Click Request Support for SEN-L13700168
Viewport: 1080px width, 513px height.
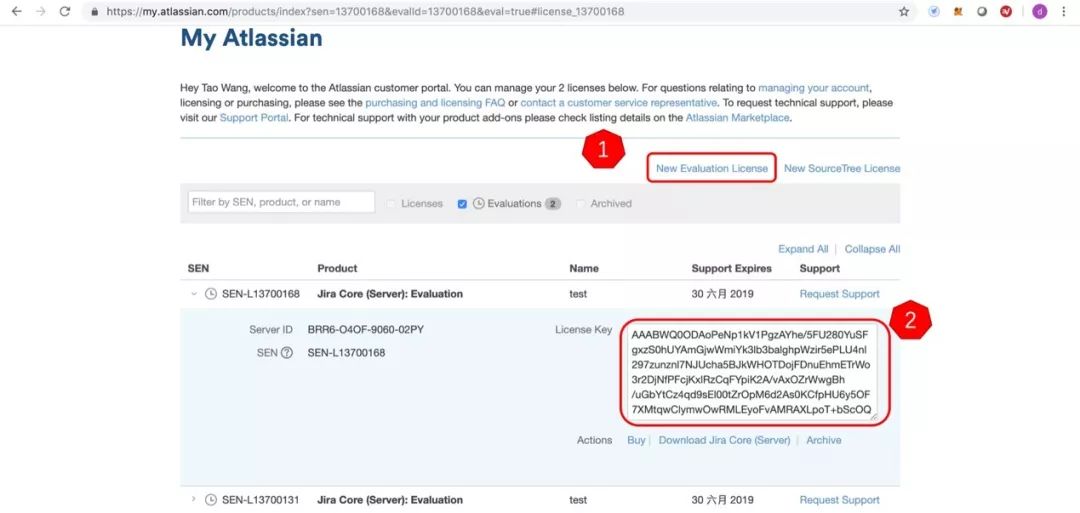pos(840,294)
